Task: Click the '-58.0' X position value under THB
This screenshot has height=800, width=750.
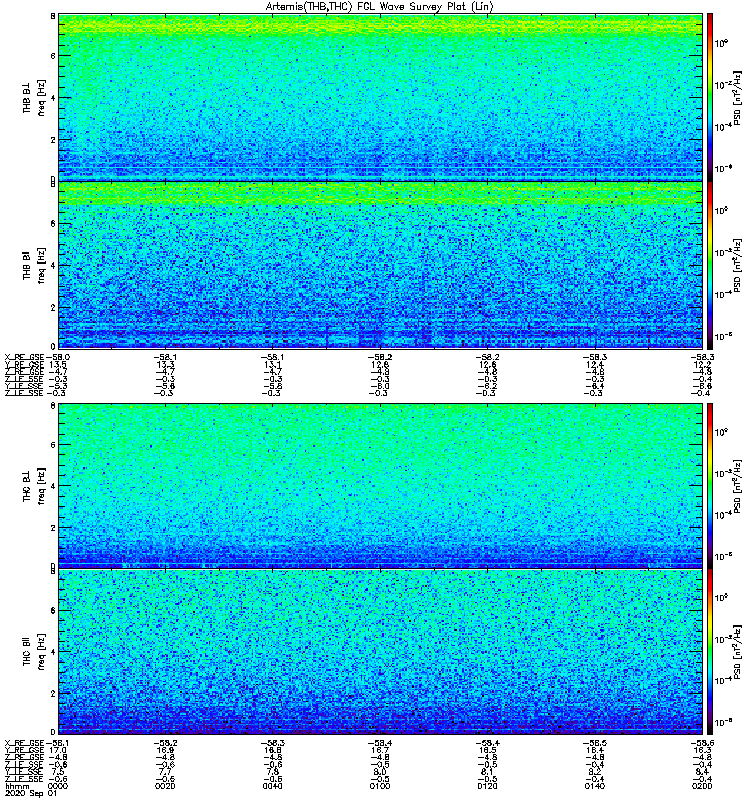Action: (x=58, y=357)
